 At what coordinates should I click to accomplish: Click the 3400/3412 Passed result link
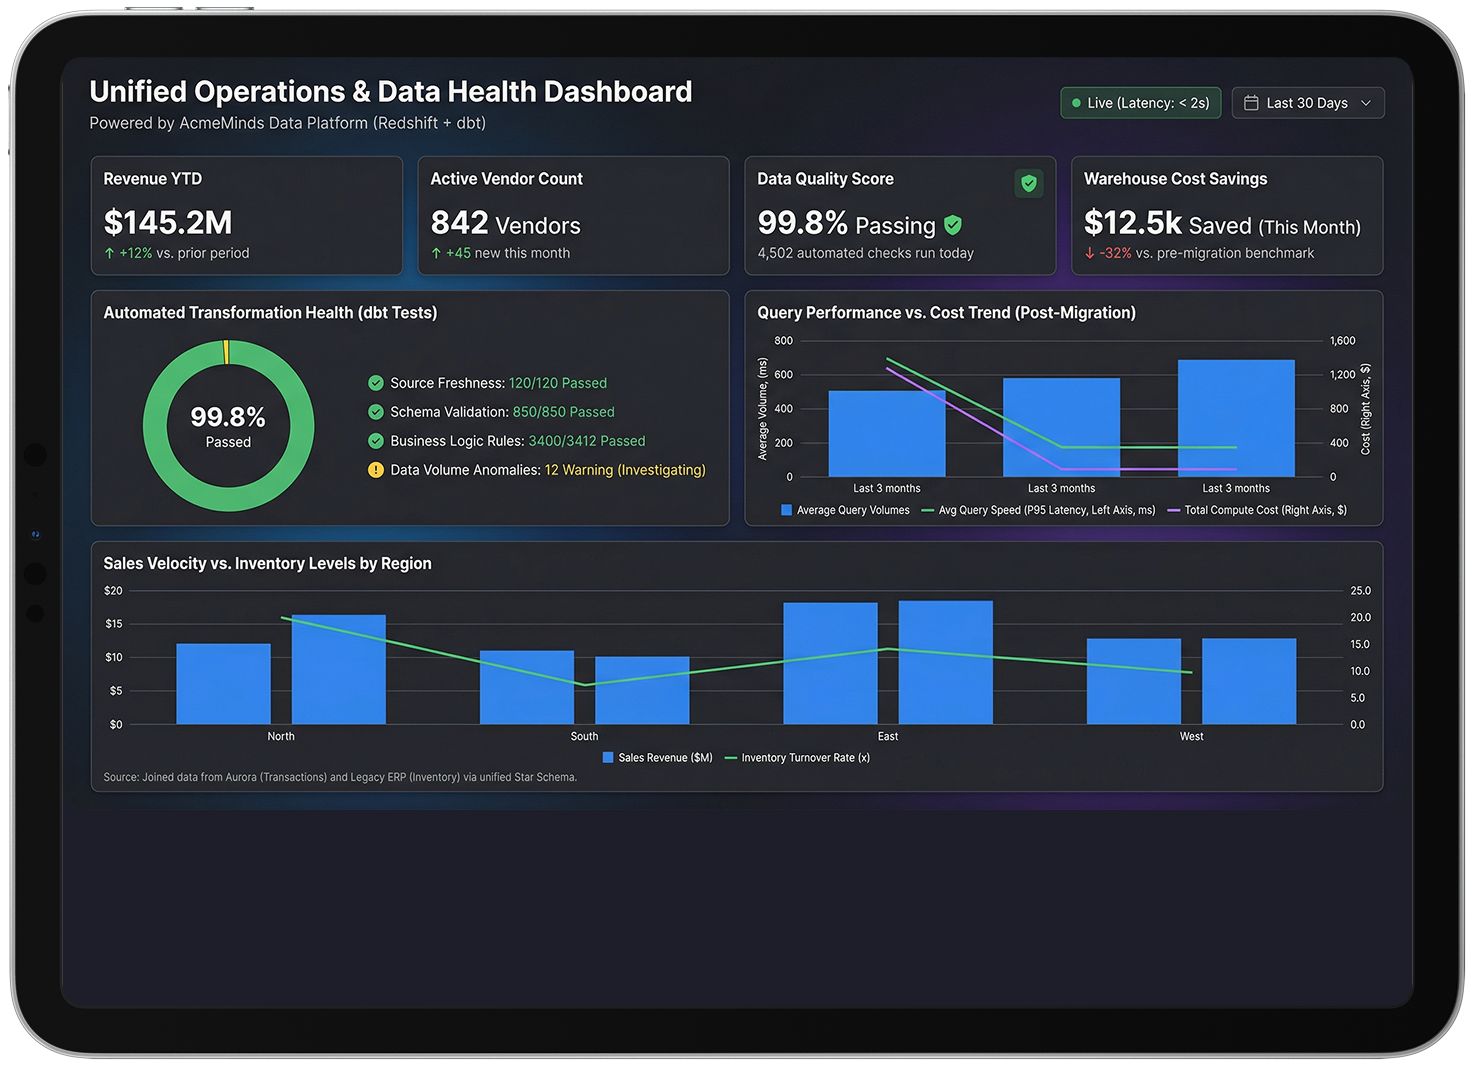point(587,441)
